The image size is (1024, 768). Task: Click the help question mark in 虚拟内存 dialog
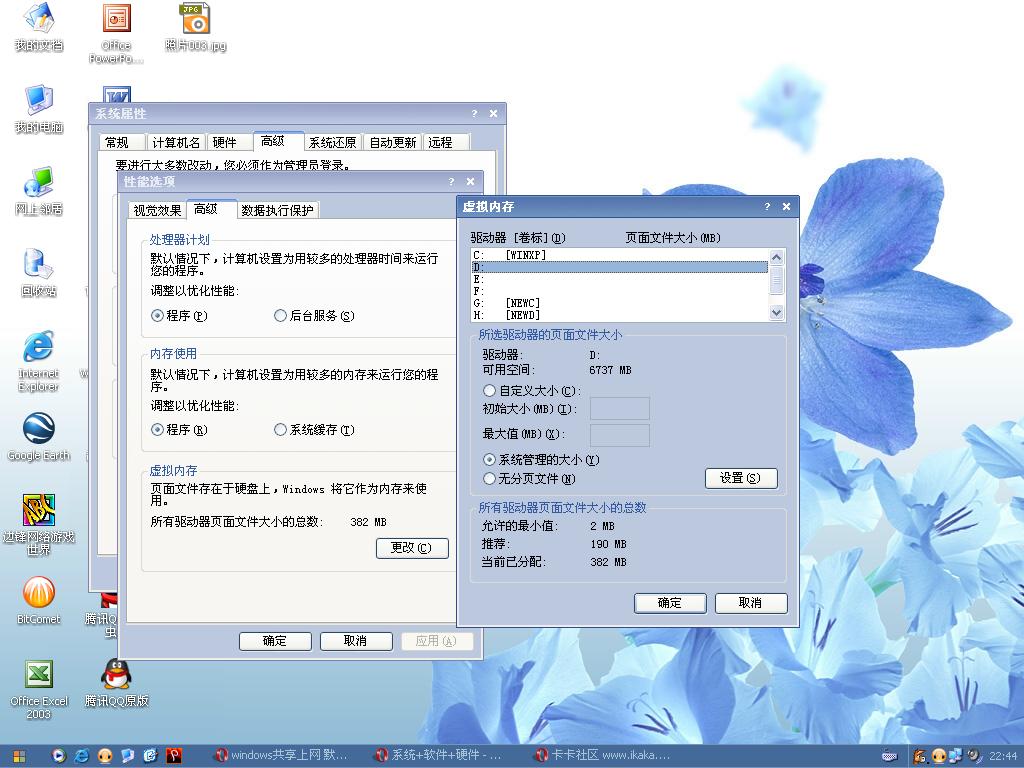click(x=767, y=206)
